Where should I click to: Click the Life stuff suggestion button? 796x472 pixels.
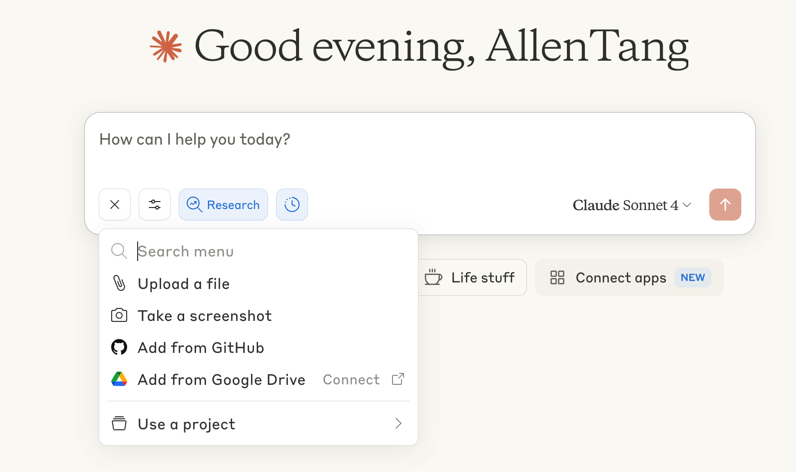(x=472, y=278)
